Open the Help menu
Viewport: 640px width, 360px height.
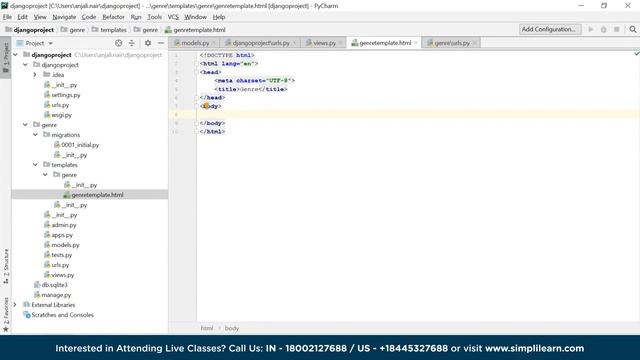[219, 17]
